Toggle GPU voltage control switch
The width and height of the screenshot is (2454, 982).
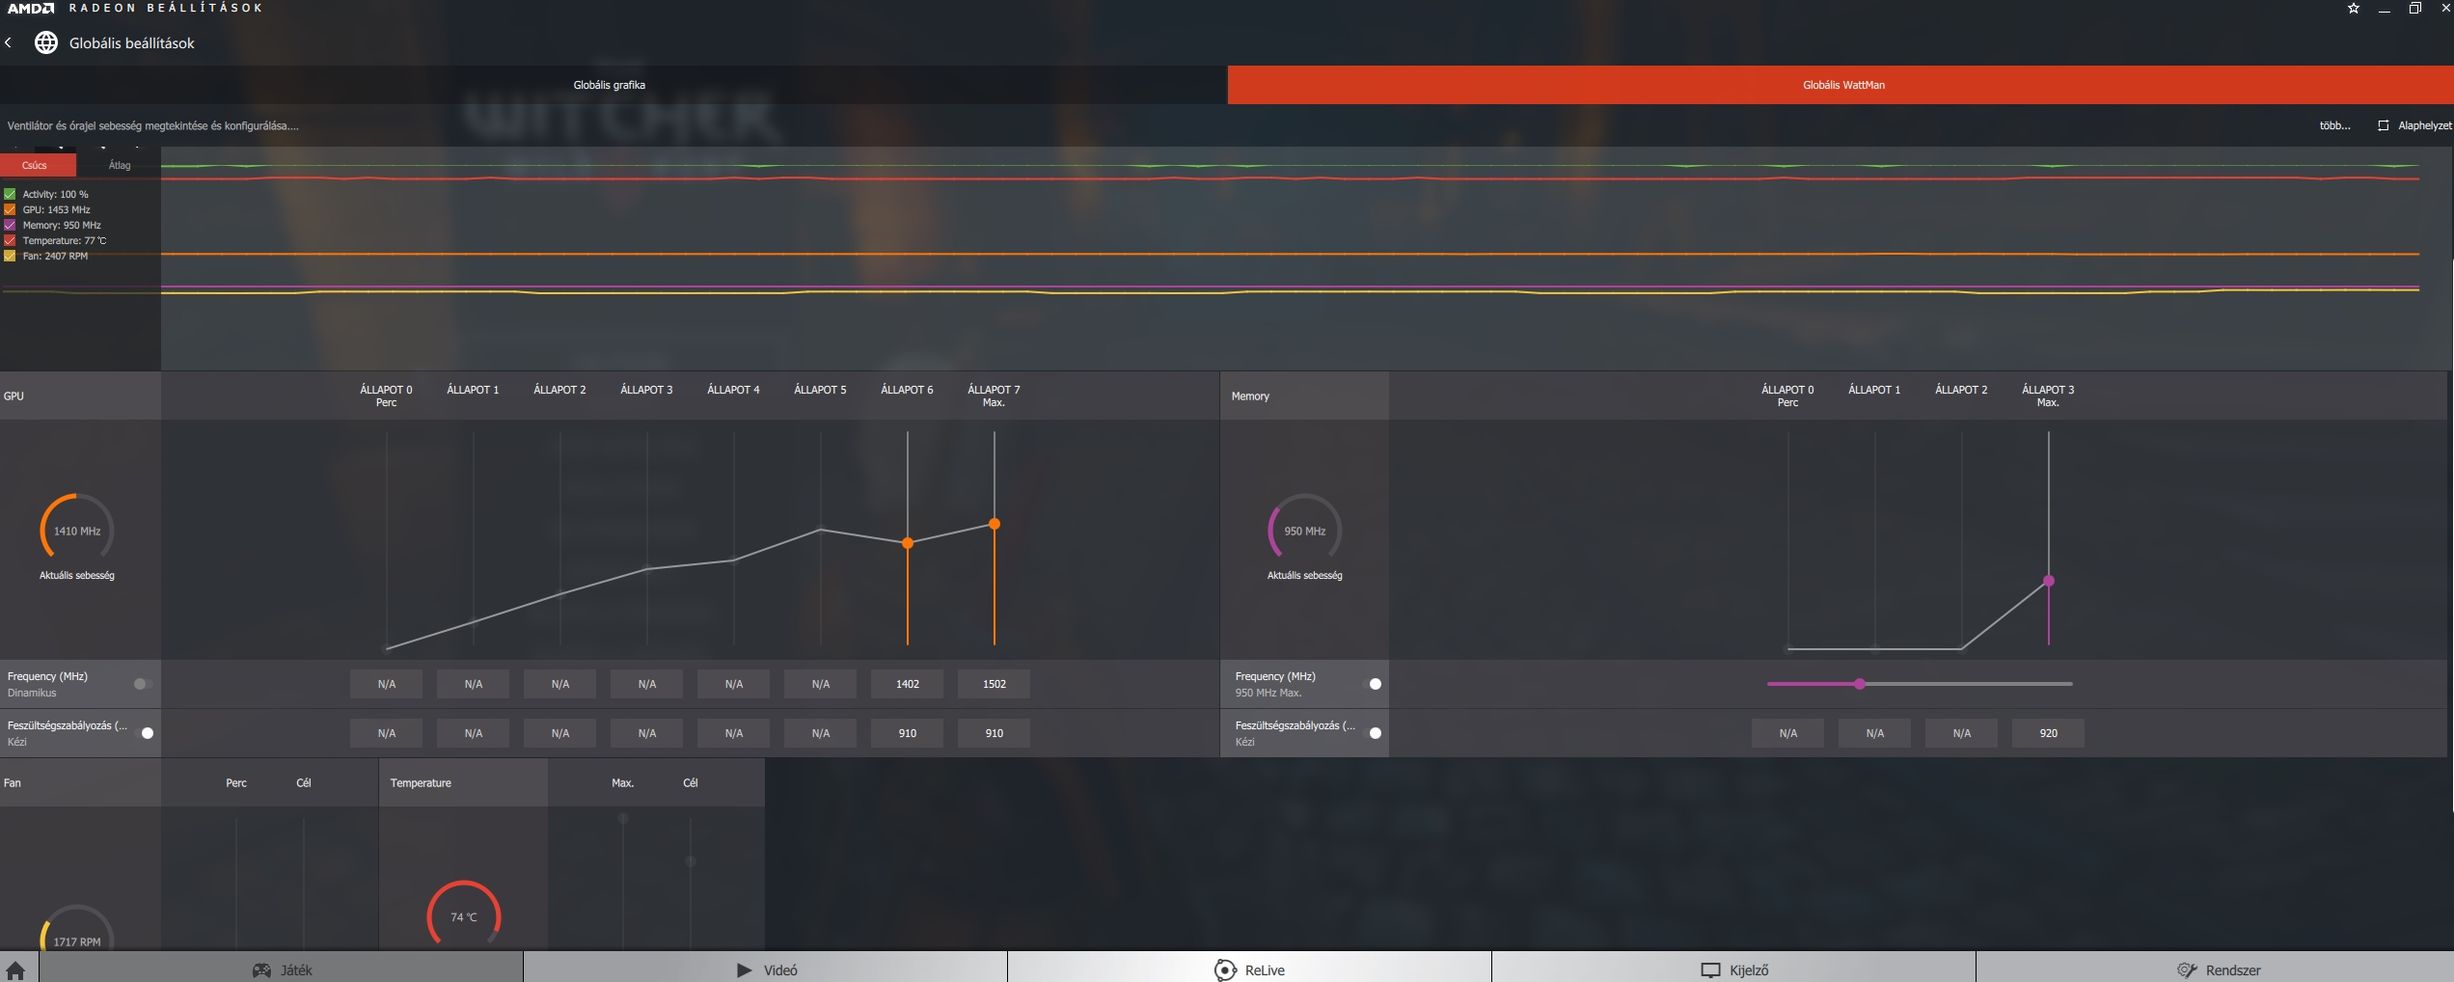click(143, 733)
